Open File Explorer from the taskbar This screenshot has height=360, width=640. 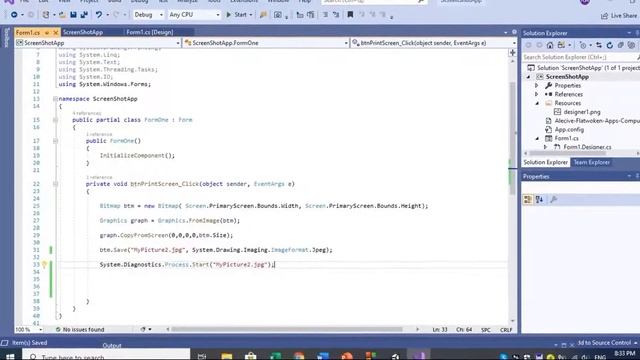coord(227,356)
